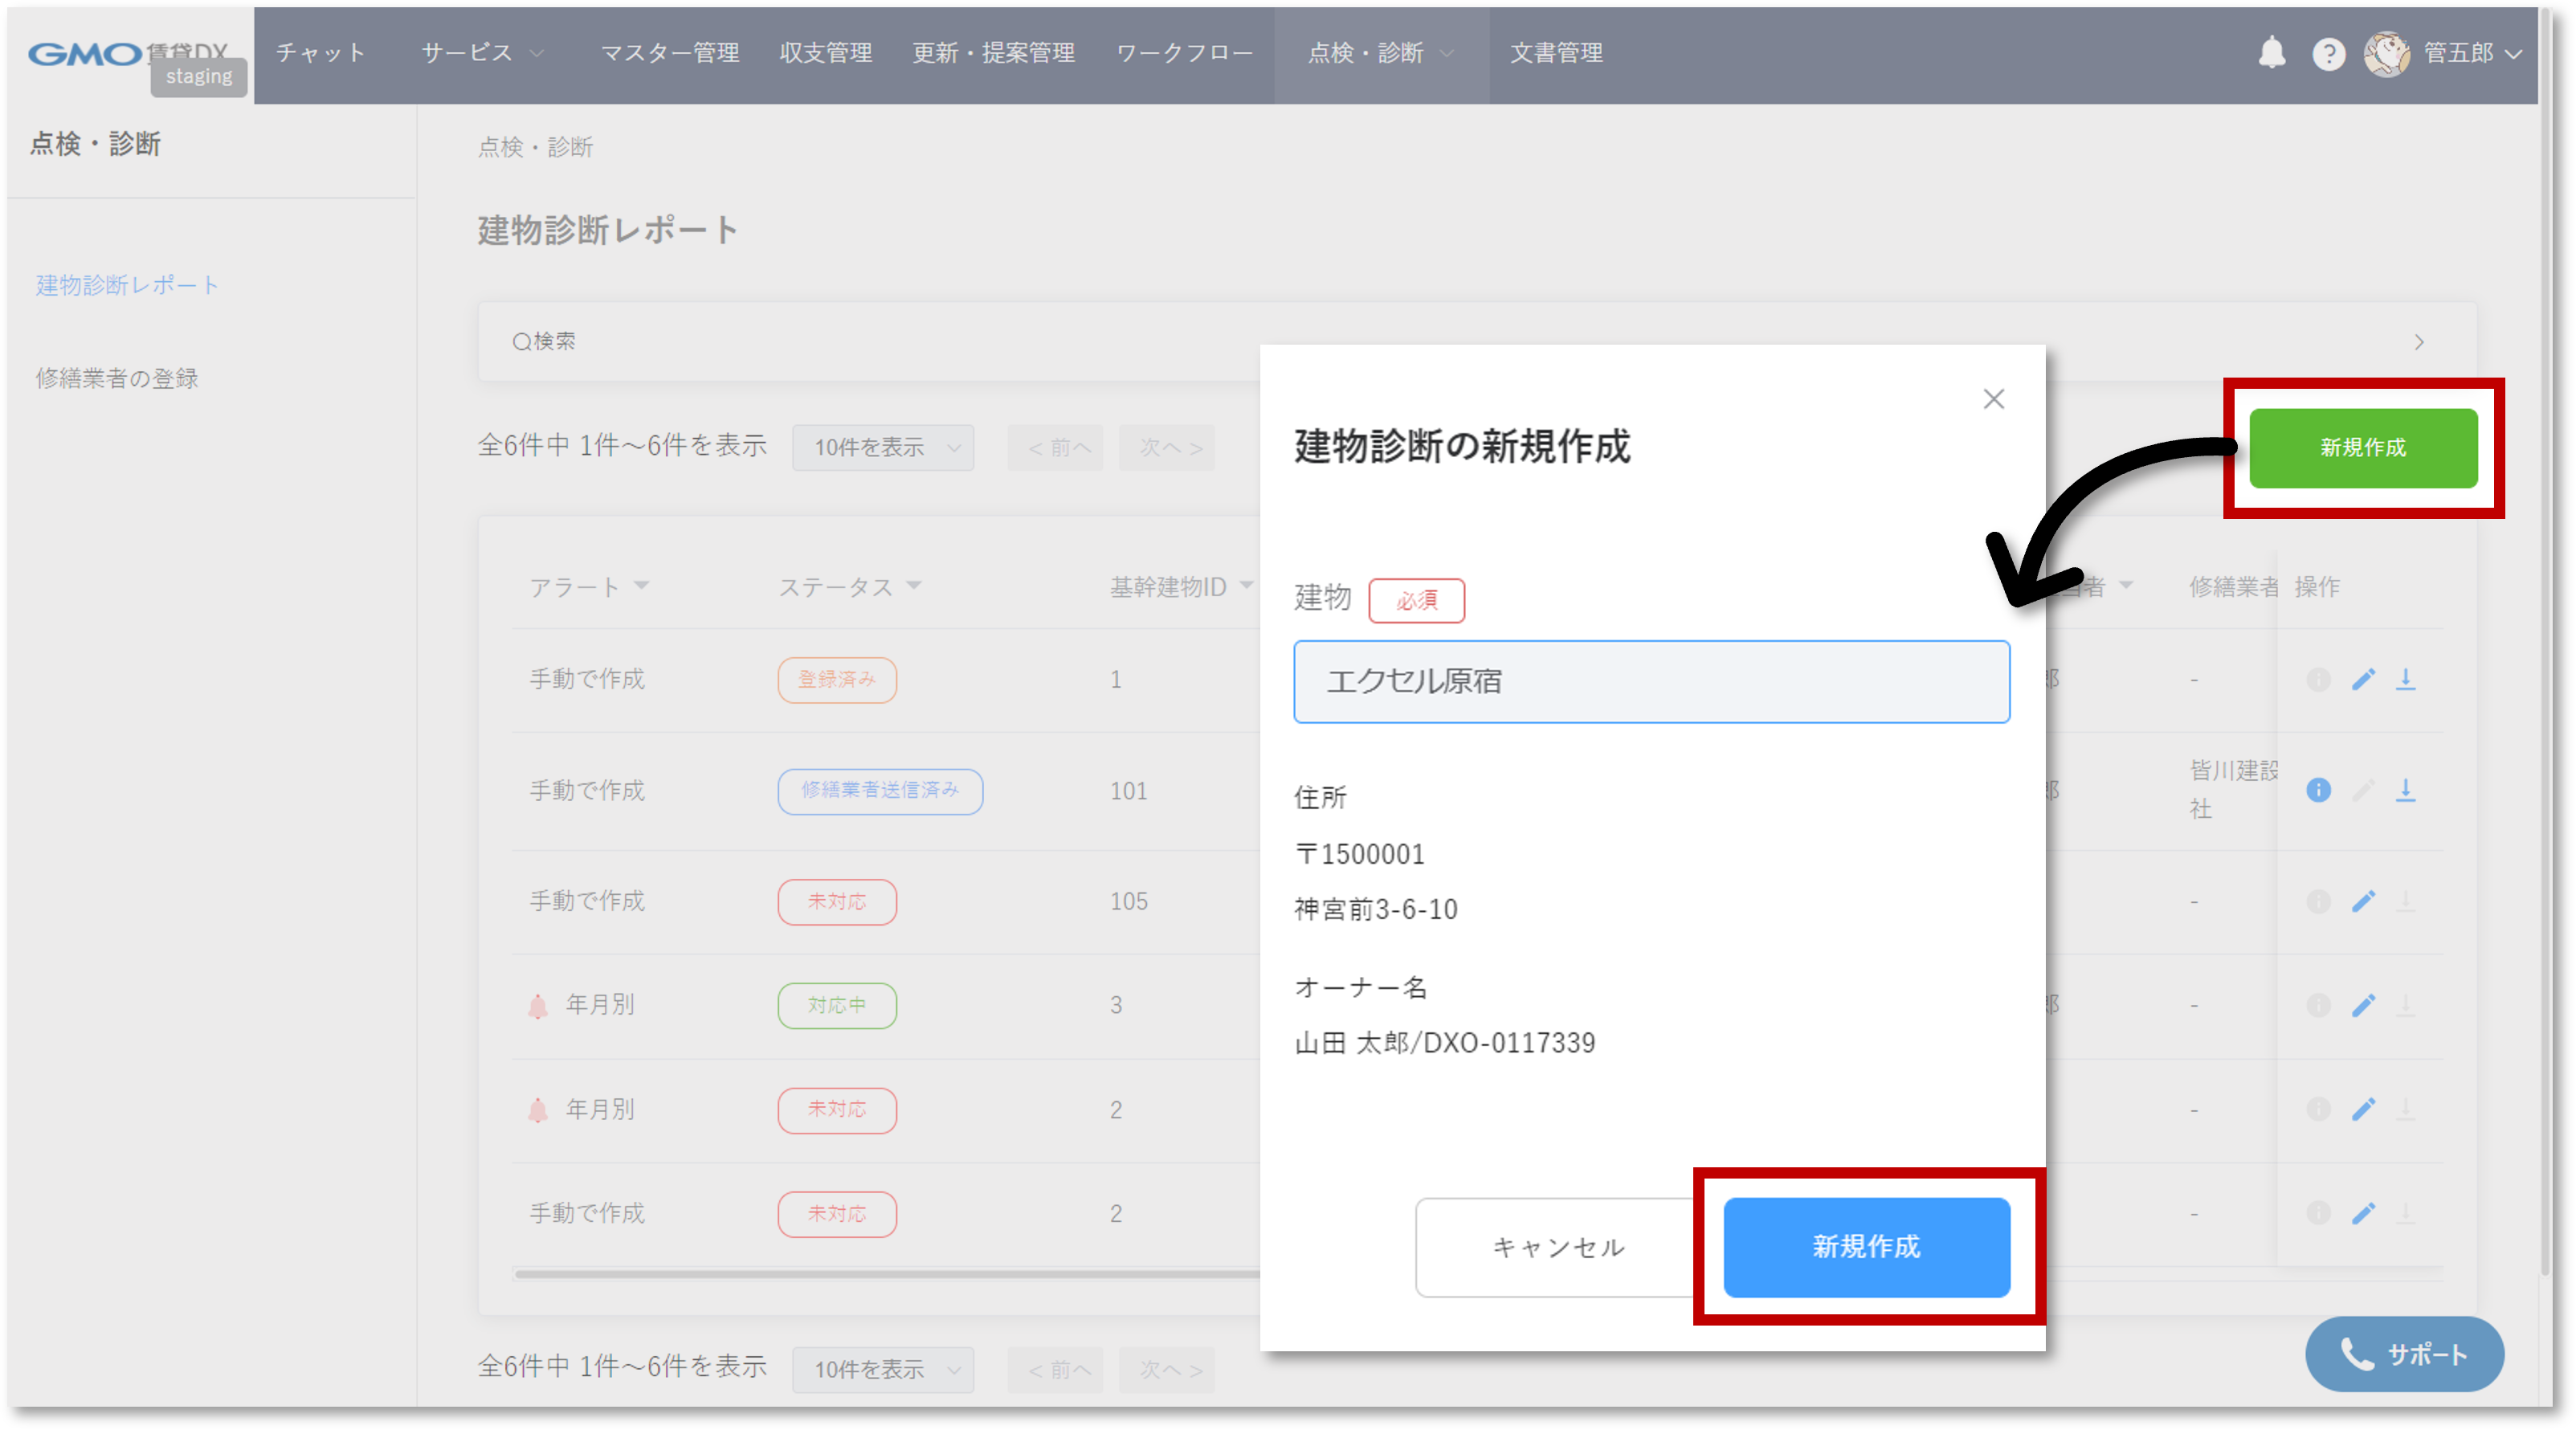Open the 10件を表示 dropdown at top
Image resolution: width=2576 pixels, height=1430 pixels.
point(883,447)
